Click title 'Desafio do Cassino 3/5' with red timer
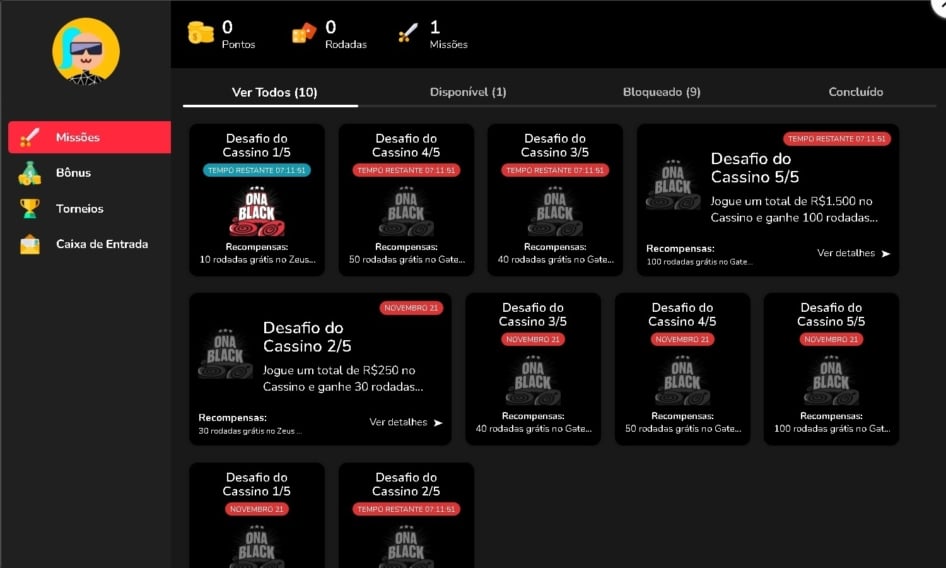The height and width of the screenshot is (568, 946). tap(555, 145)
